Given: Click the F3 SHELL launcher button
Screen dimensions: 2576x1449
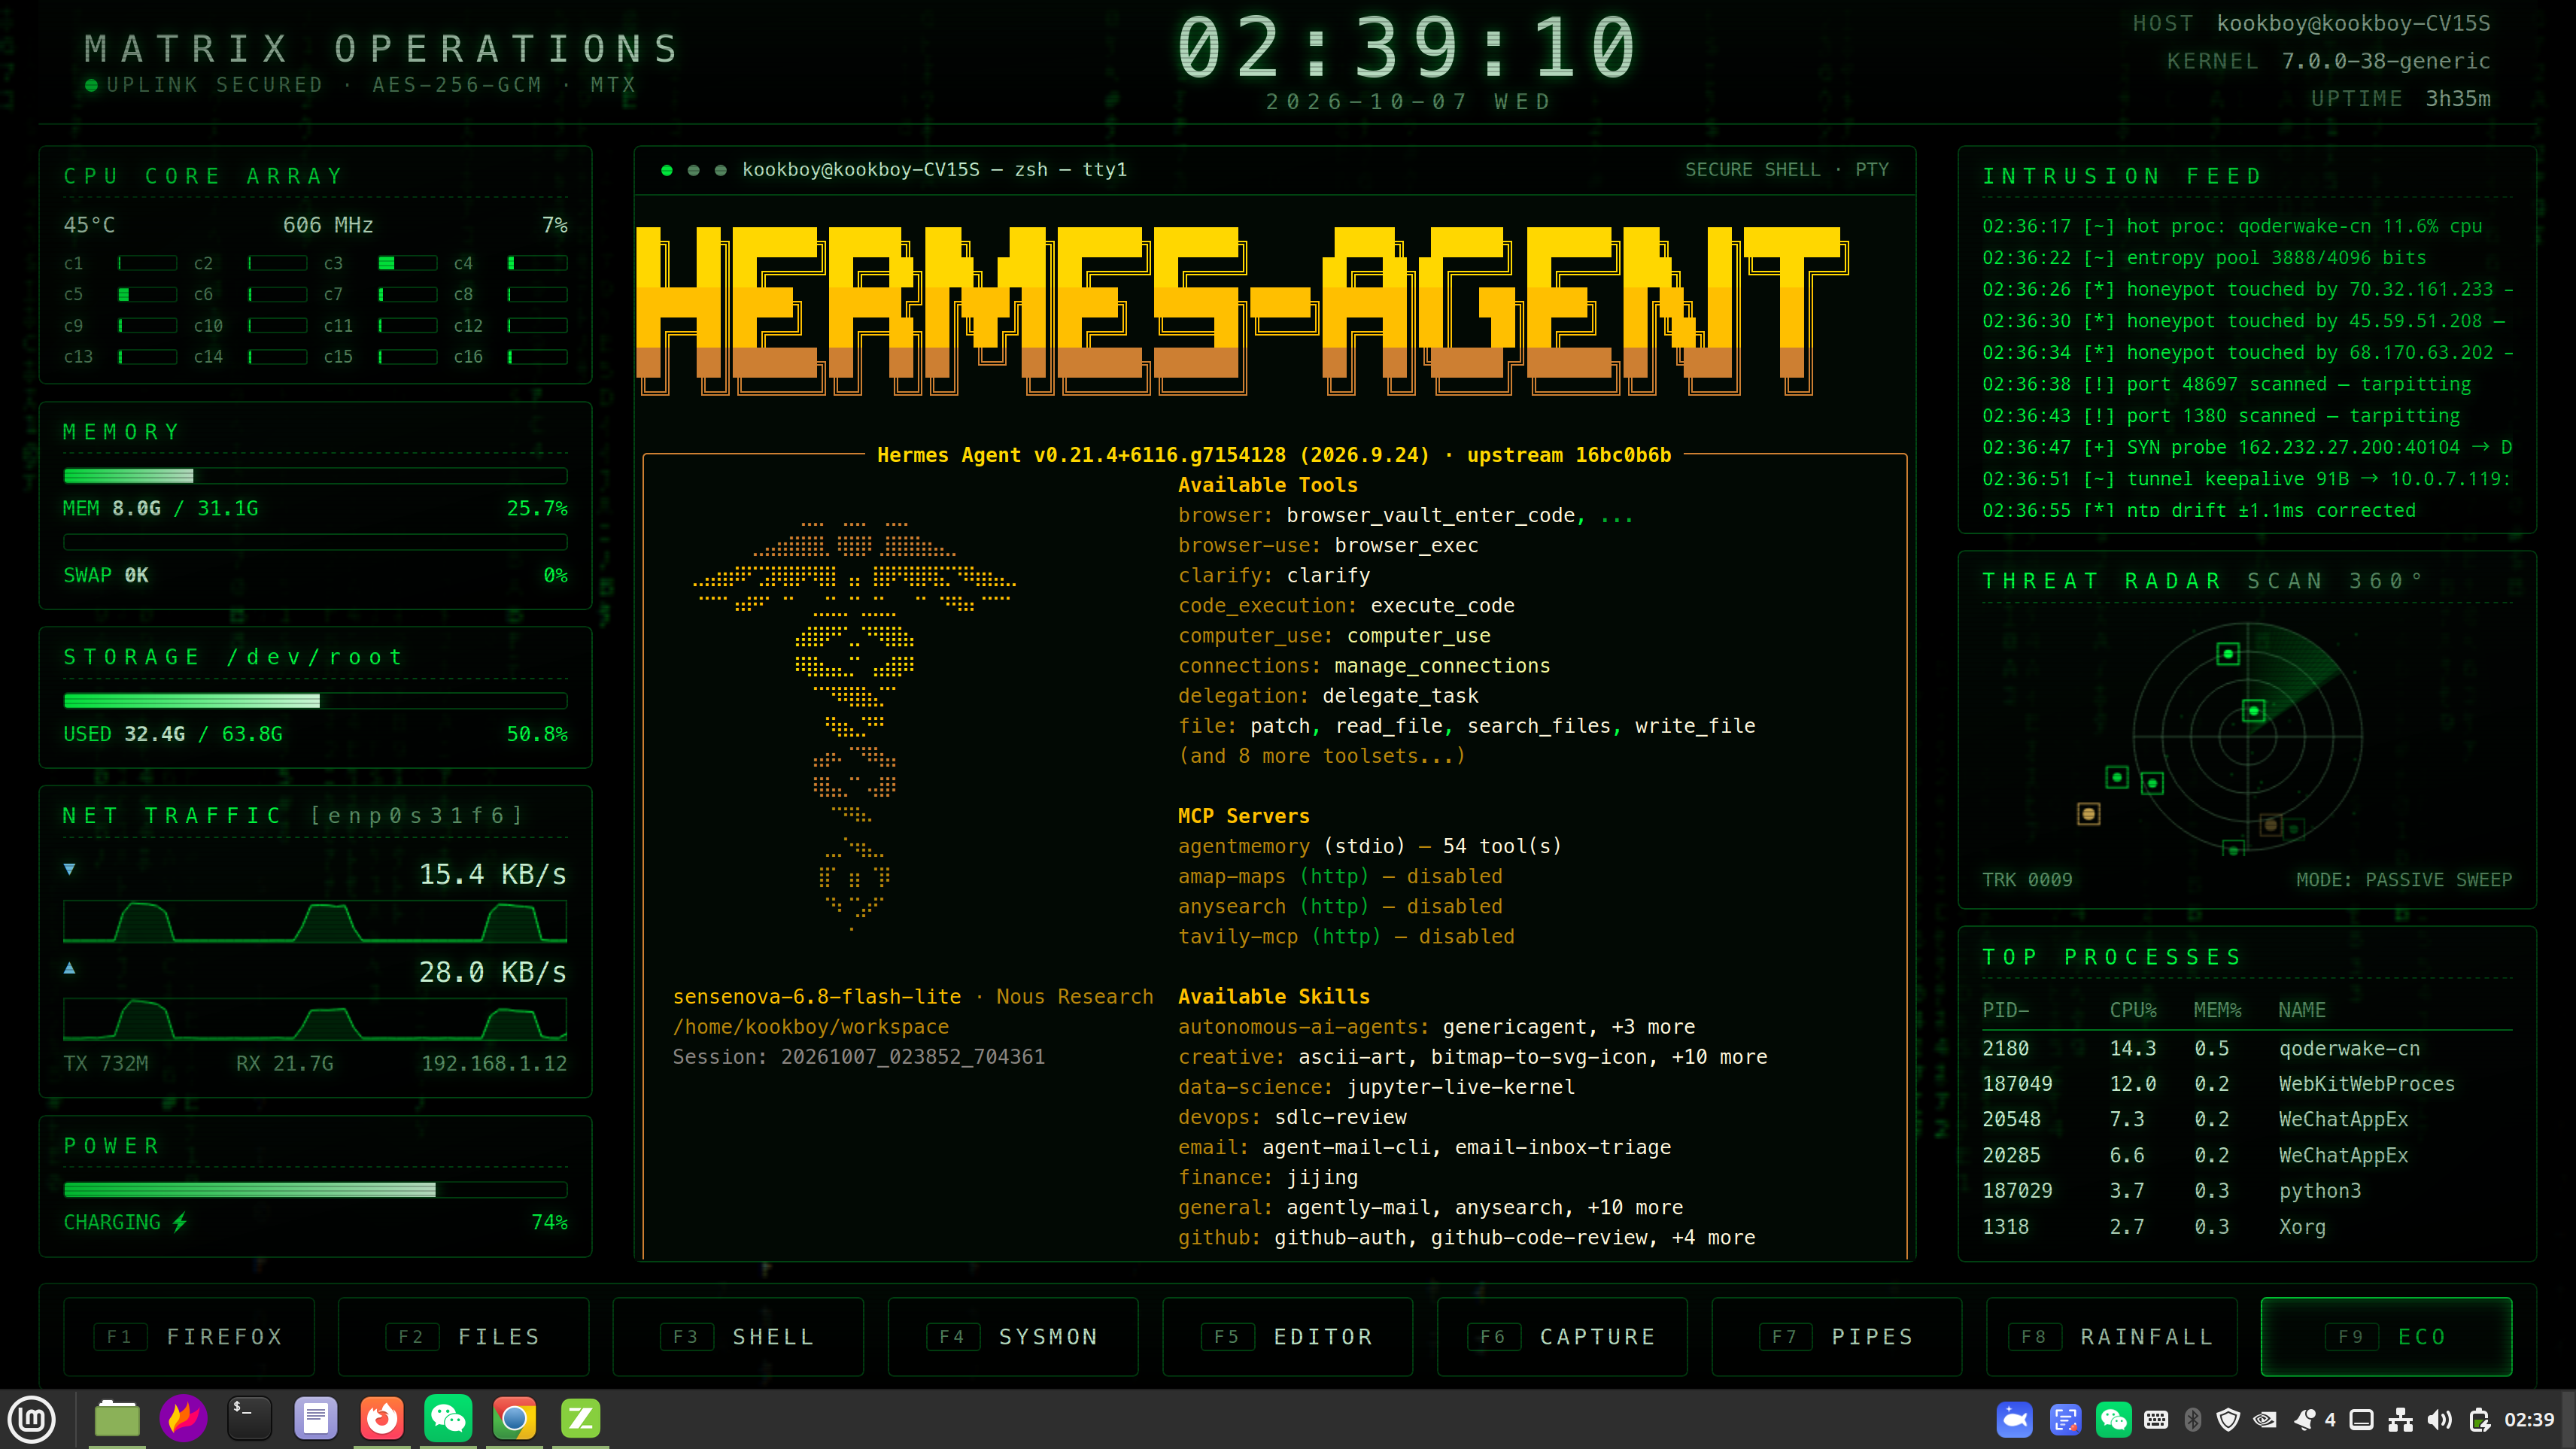Looking at the screenshot, I should tap(738, 1337).
